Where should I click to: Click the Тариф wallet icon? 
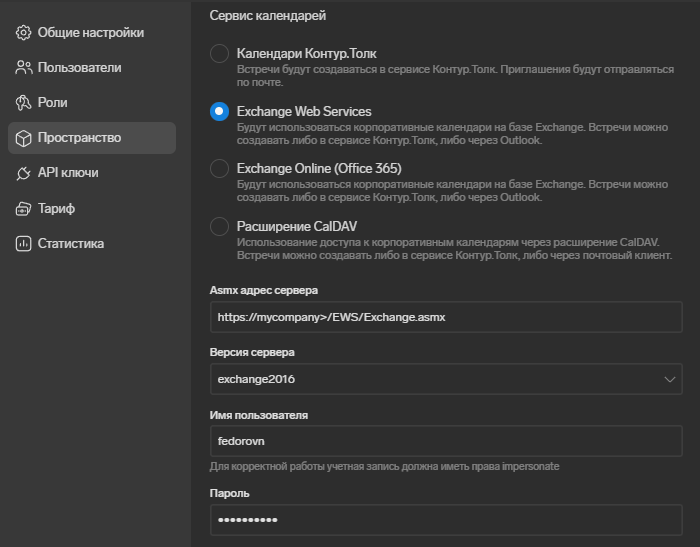tap(24, 209)
